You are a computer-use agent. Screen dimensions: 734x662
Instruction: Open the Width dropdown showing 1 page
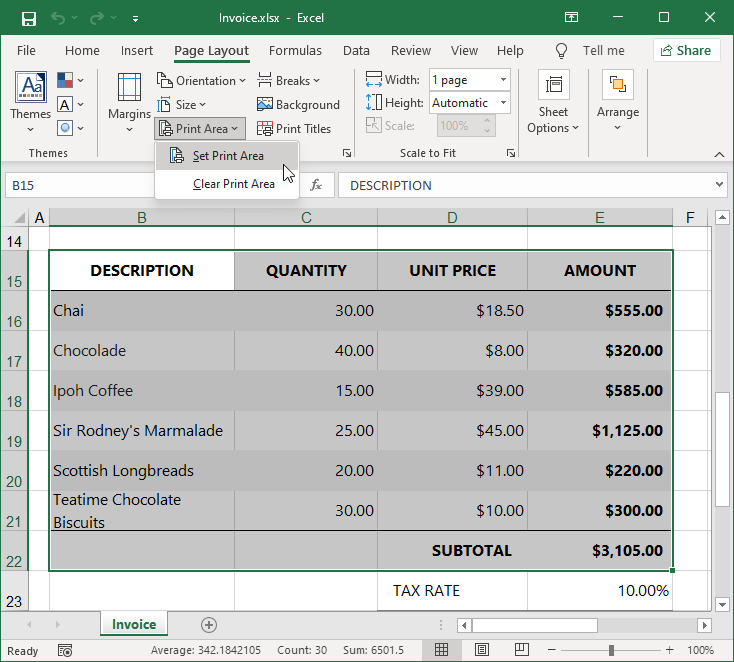point(503,80)
